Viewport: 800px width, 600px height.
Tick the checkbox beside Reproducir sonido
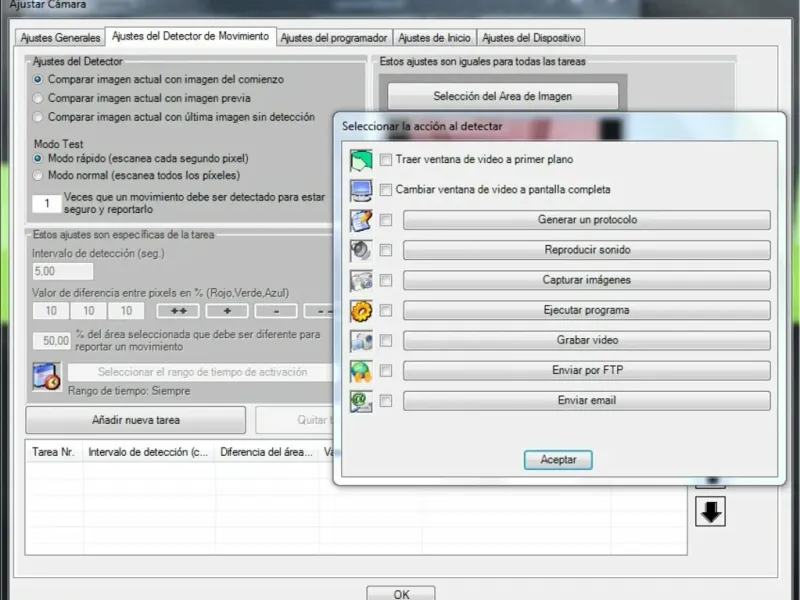point(386,250)
